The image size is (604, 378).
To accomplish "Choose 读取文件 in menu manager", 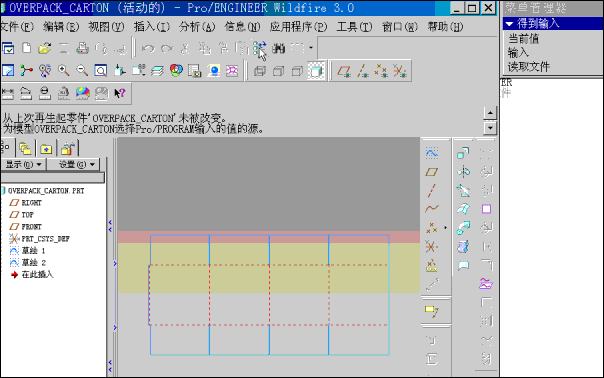I will tap(528, 67).
